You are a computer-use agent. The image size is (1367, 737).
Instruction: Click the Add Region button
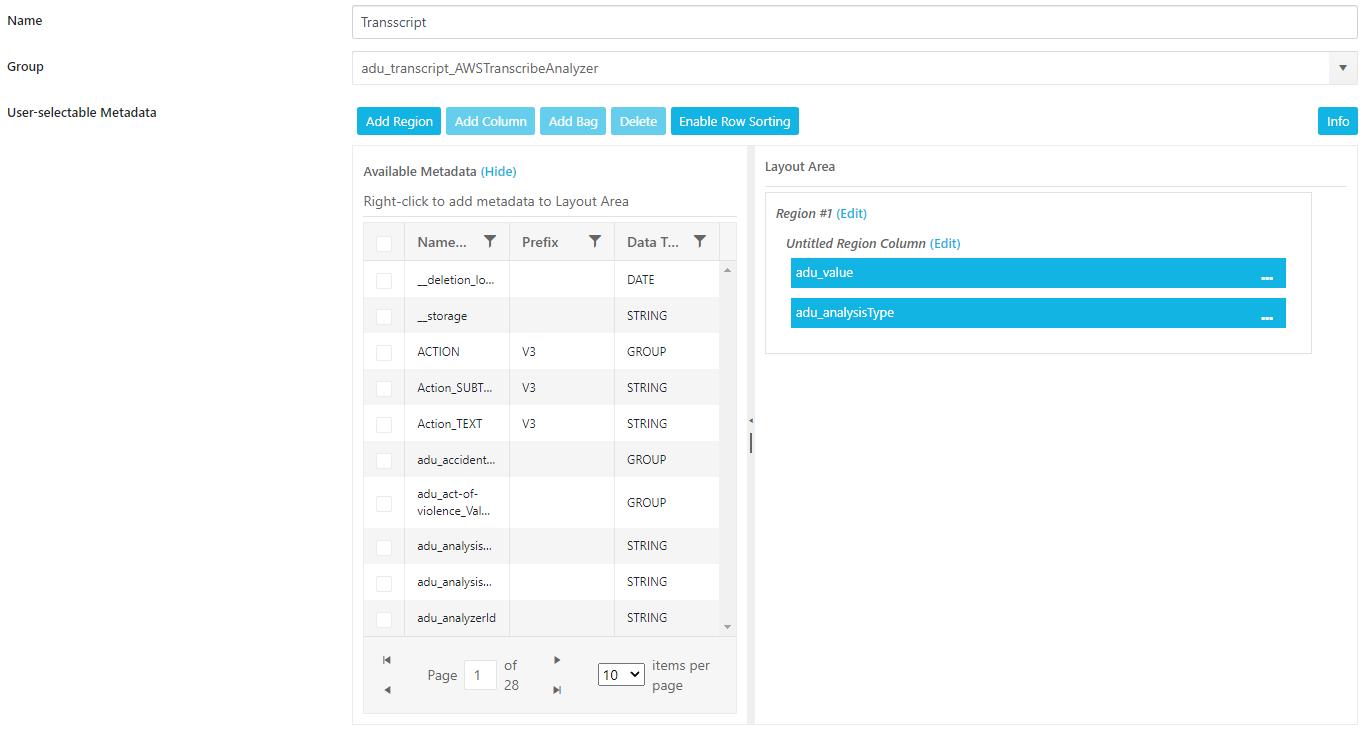pyautogui.click(x=399, y=121)
